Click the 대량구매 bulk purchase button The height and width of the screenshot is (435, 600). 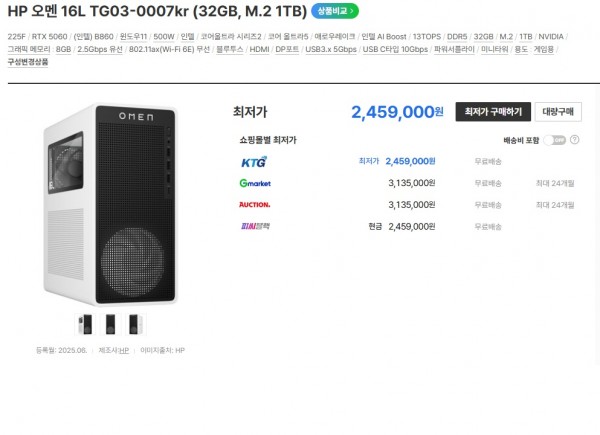click(560, 112)
